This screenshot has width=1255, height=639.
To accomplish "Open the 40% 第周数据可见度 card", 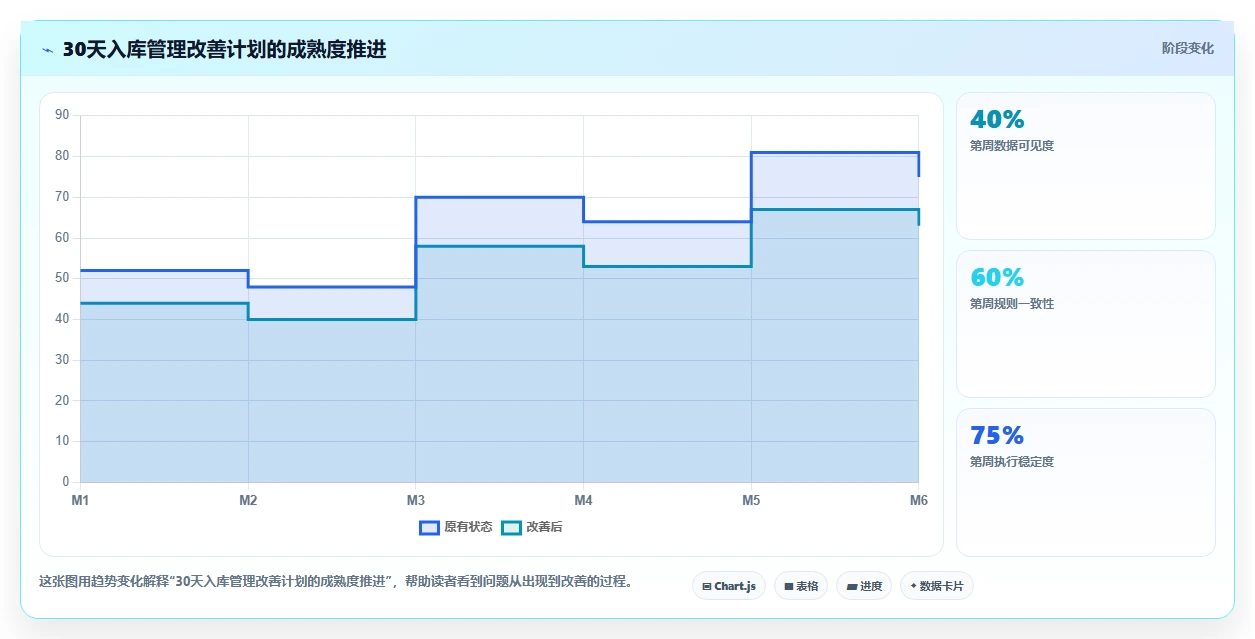I will [x=1086, y=166].
